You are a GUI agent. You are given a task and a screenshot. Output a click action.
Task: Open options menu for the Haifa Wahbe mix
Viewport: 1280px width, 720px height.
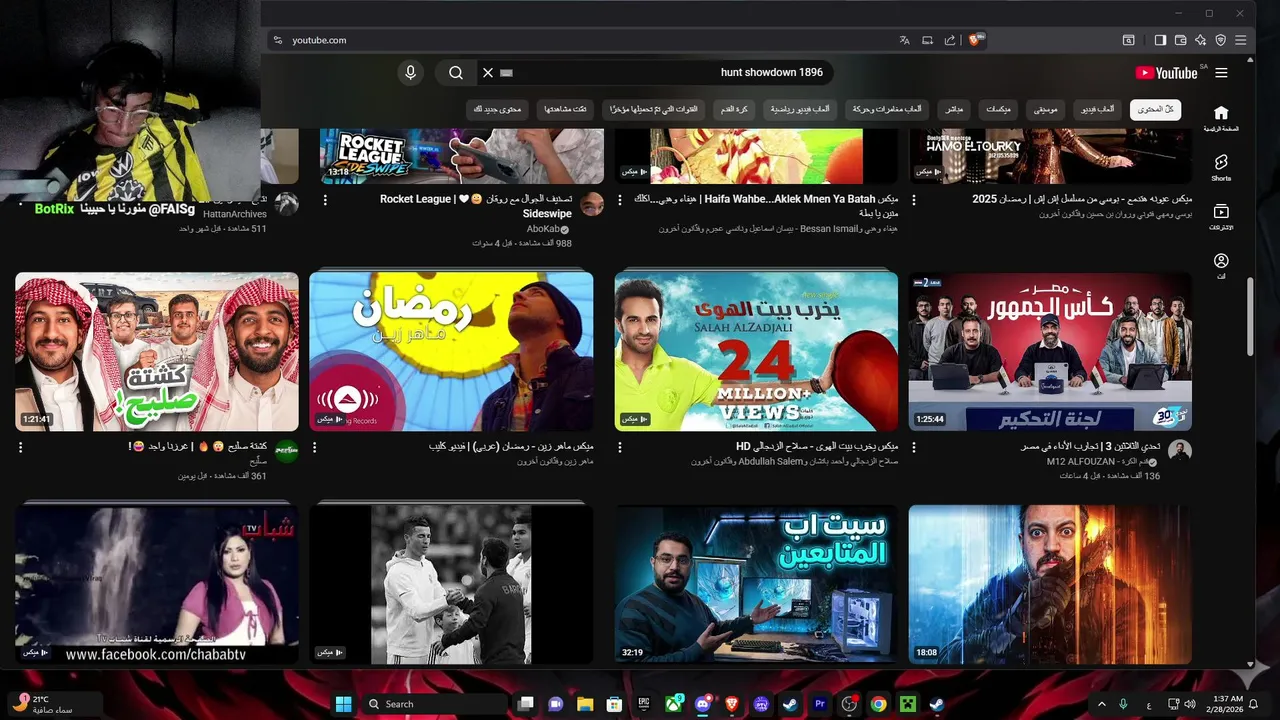pyautogui.click(x=619, y=200)
